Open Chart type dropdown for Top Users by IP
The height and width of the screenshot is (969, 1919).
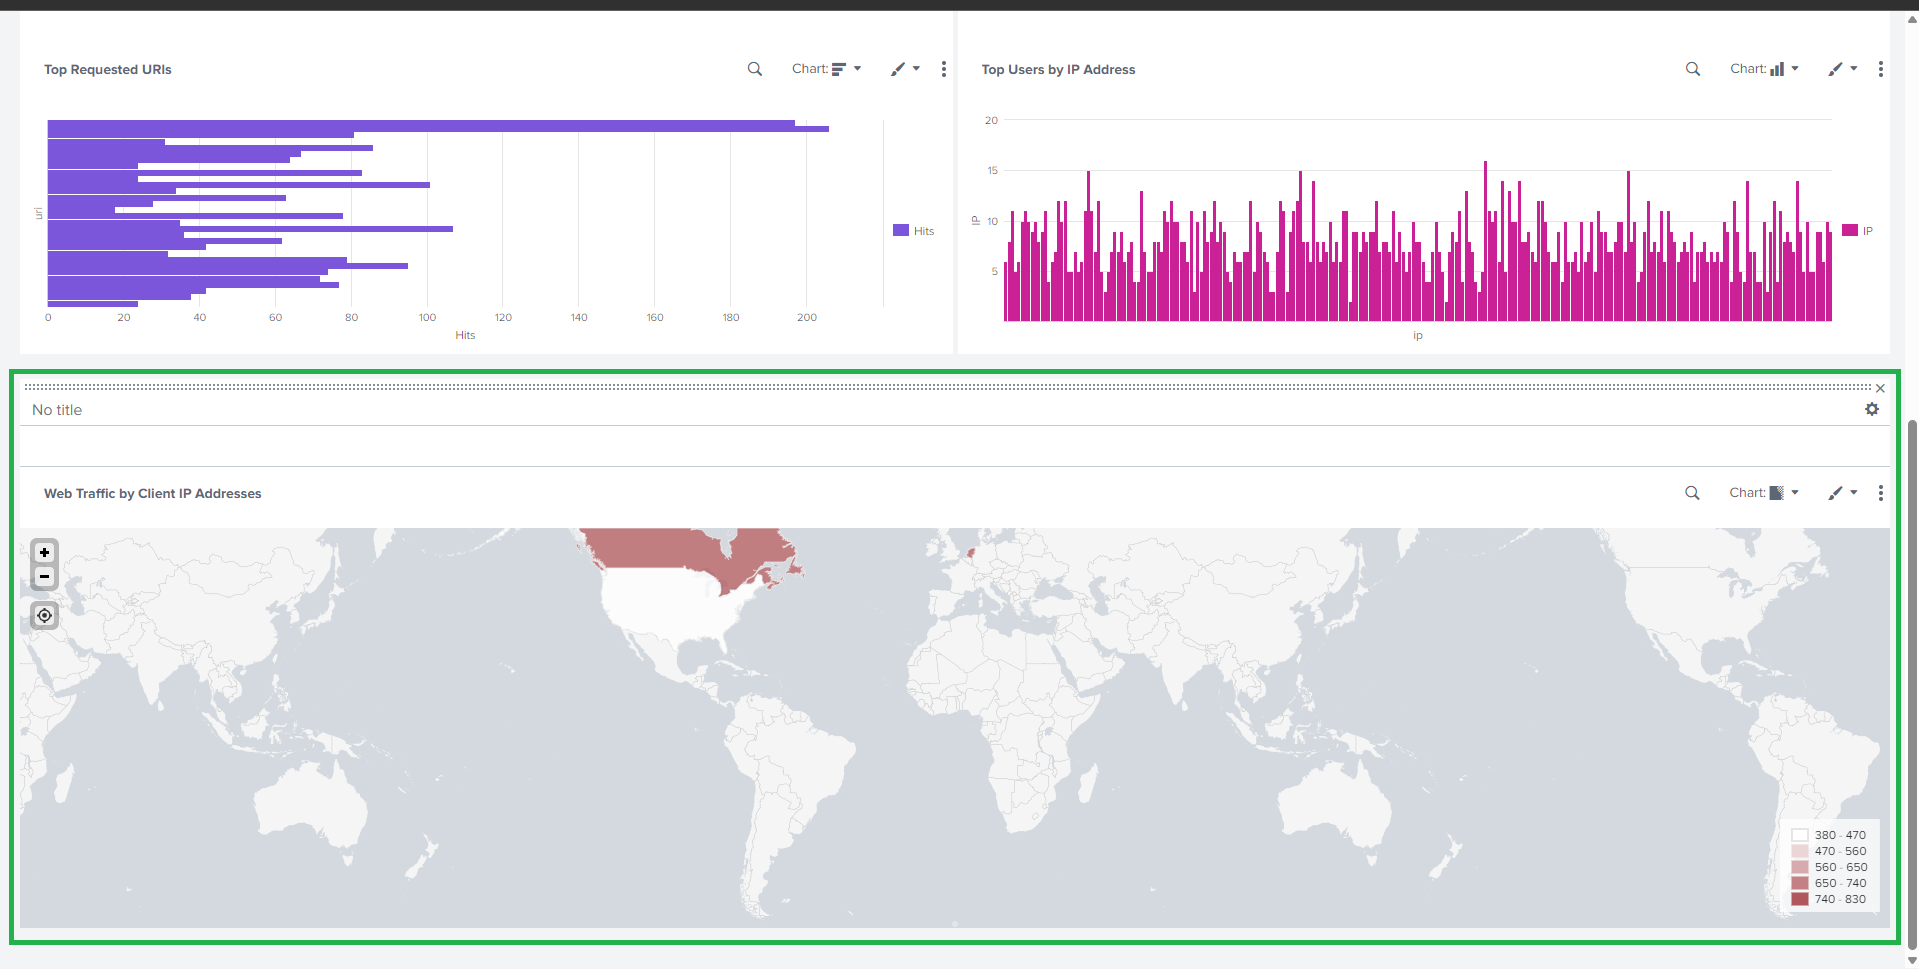pyautogui.click(x=1764, y=69)
